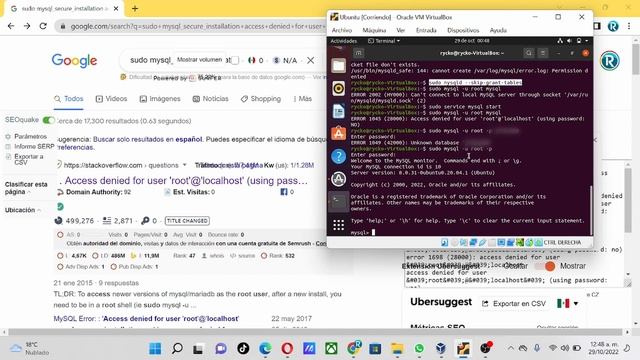The height and width of the screenshot is (360, 640).
Task: Click Exportar a CSV in SEOquake sidebar
Action: pos(24,159)
